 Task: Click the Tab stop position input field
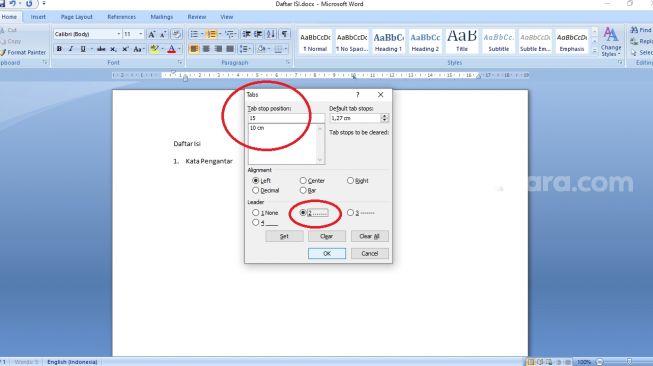(x=286, y=118)
